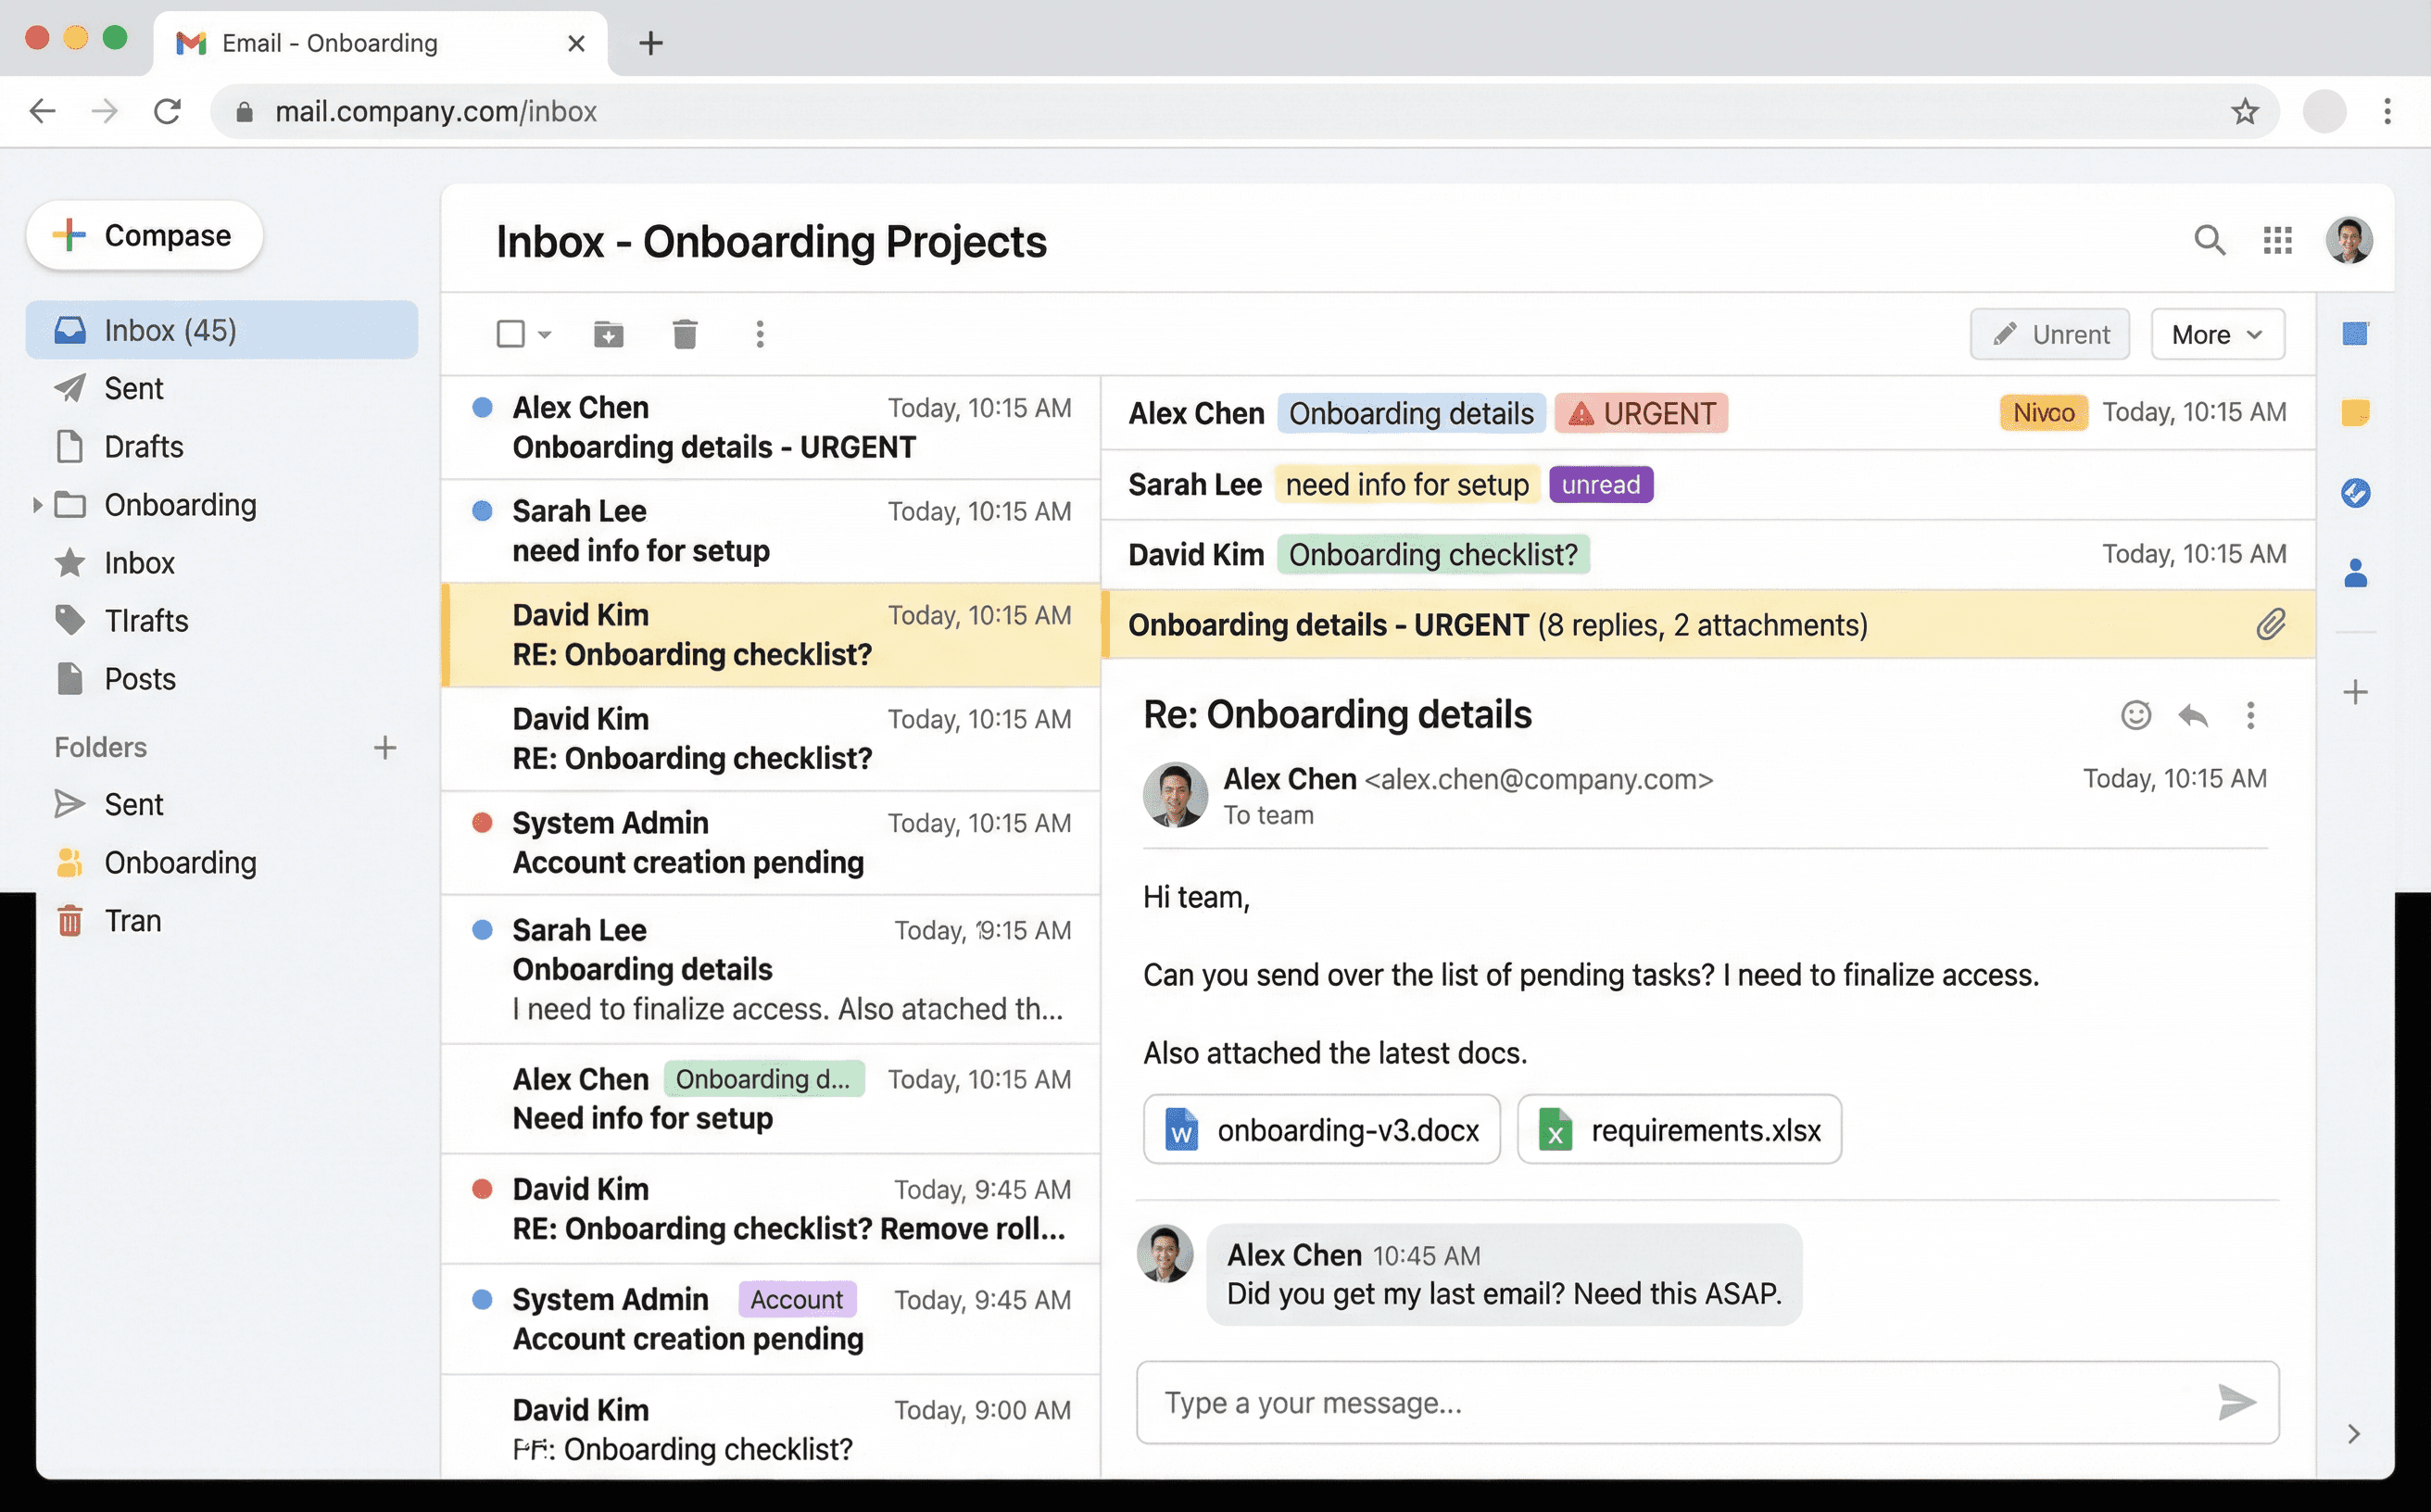2431x1512 pixels.
Task: Toggle the unread dot on System Admin's email
Action: [x=484, y=823]
